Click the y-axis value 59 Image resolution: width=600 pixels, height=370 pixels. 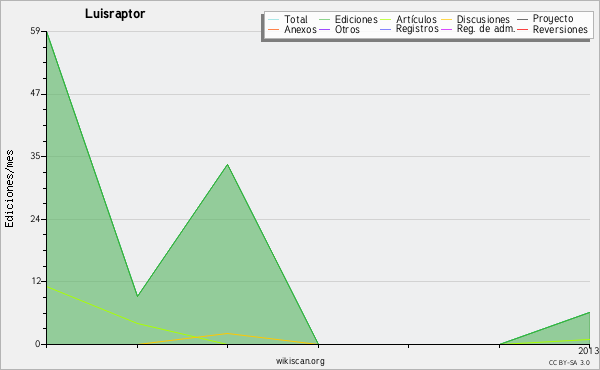35,31
